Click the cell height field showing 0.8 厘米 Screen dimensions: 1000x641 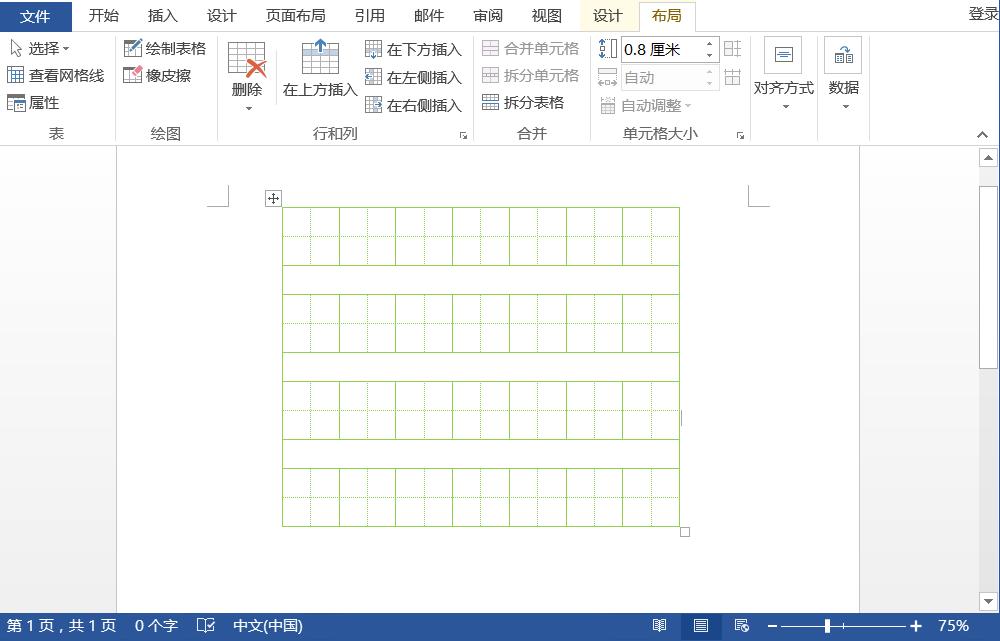665,47
